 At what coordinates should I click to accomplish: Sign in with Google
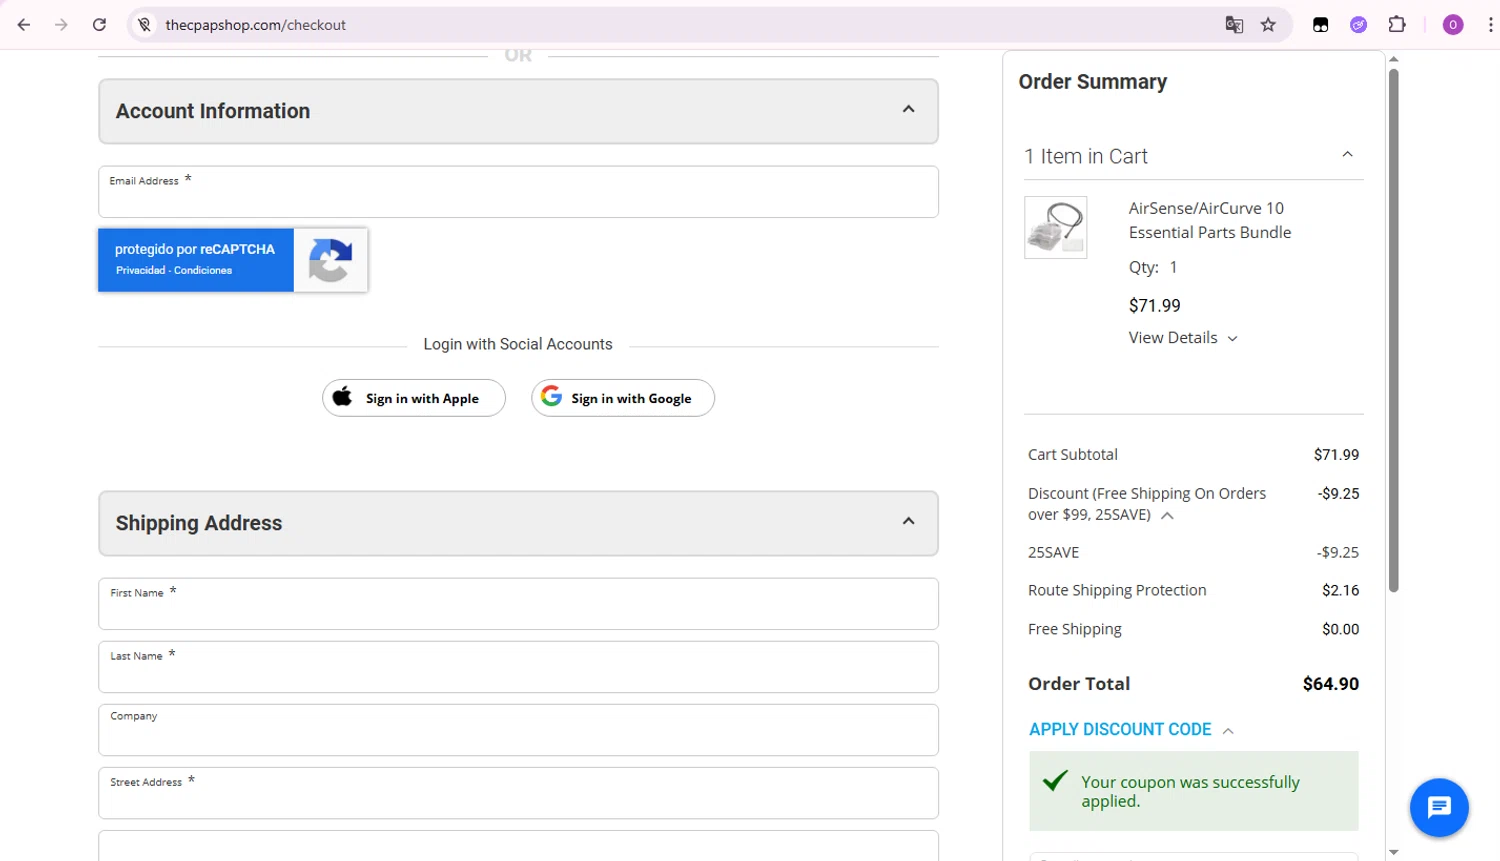622,398
